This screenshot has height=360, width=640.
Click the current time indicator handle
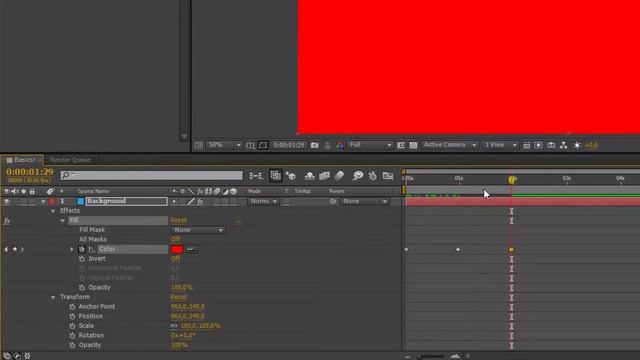(512, 180)
